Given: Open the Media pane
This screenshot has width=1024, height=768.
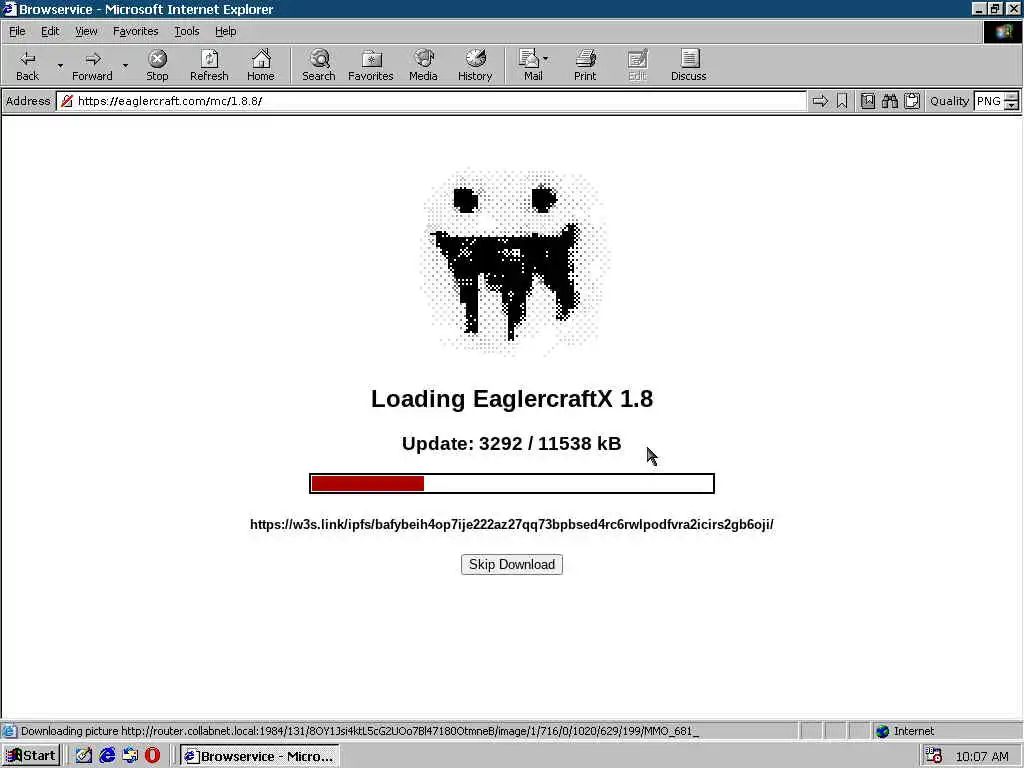Looking at the screenshot, I should coord(423,65).
